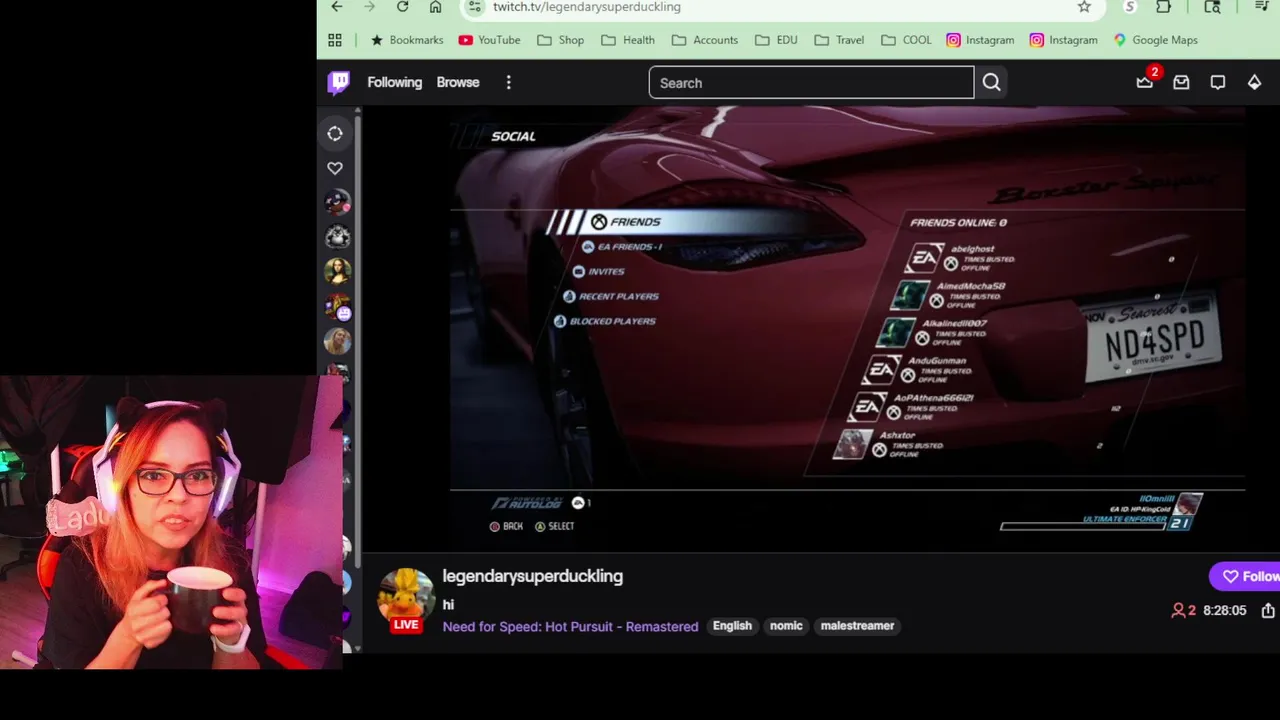Screen dimensions: 1280x720
Task: Click the browser forward arrow
Action: 369,7
